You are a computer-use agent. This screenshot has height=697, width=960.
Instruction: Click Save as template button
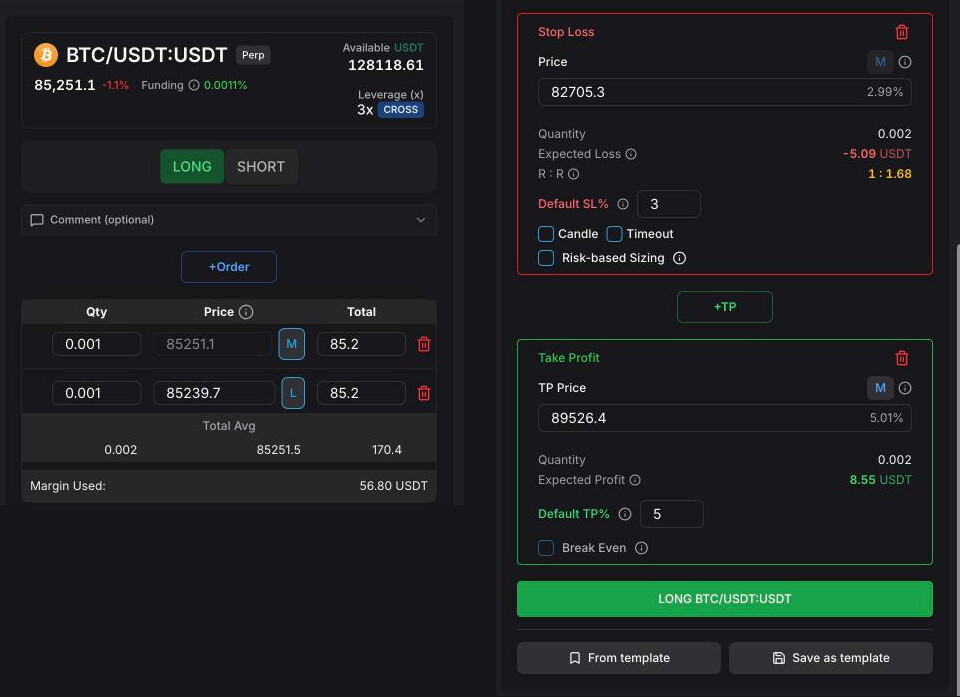[831, 658]
